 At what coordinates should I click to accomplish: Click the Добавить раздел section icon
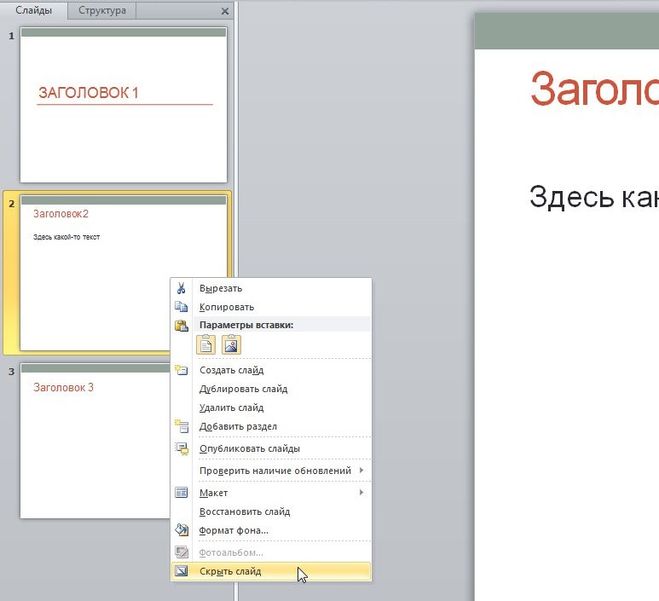tap(181, 426)
